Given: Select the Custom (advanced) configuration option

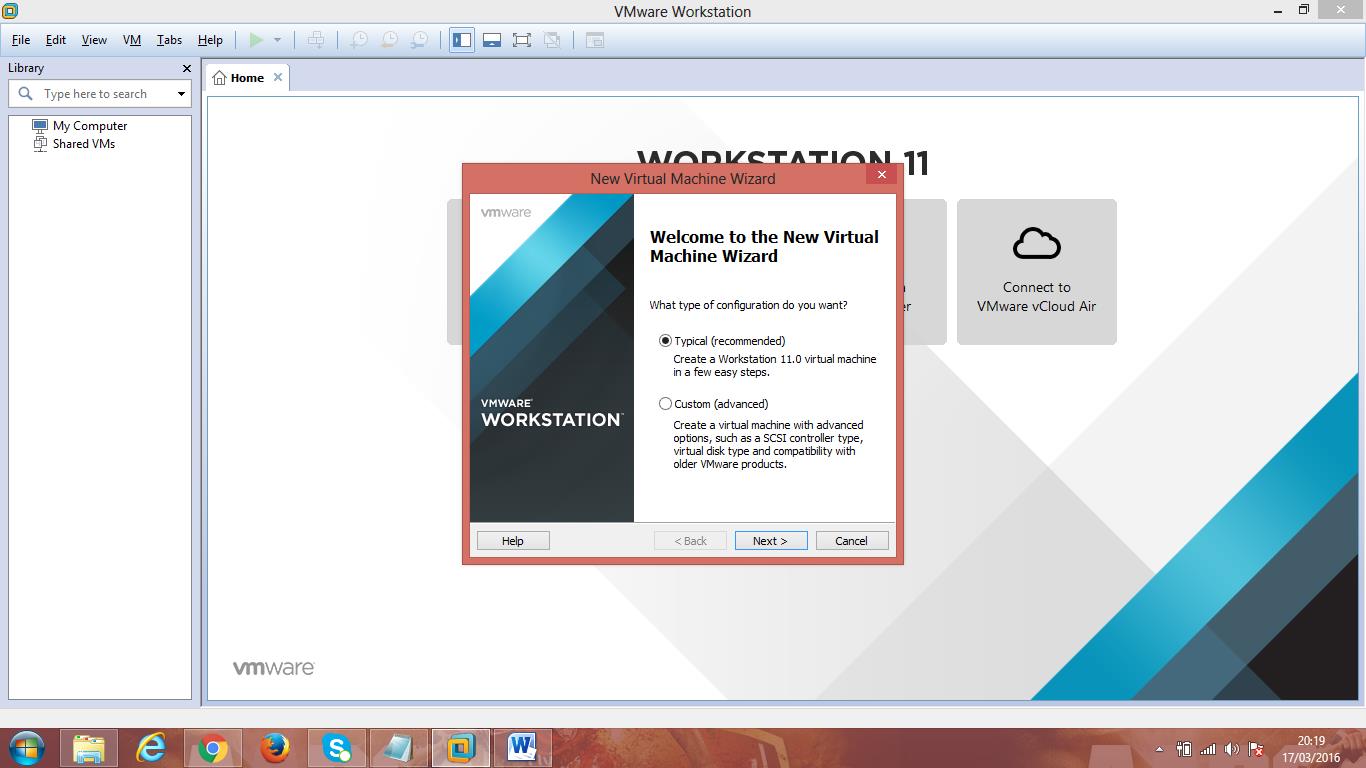Looking at the screenshot, I should (x=665, y=403).
